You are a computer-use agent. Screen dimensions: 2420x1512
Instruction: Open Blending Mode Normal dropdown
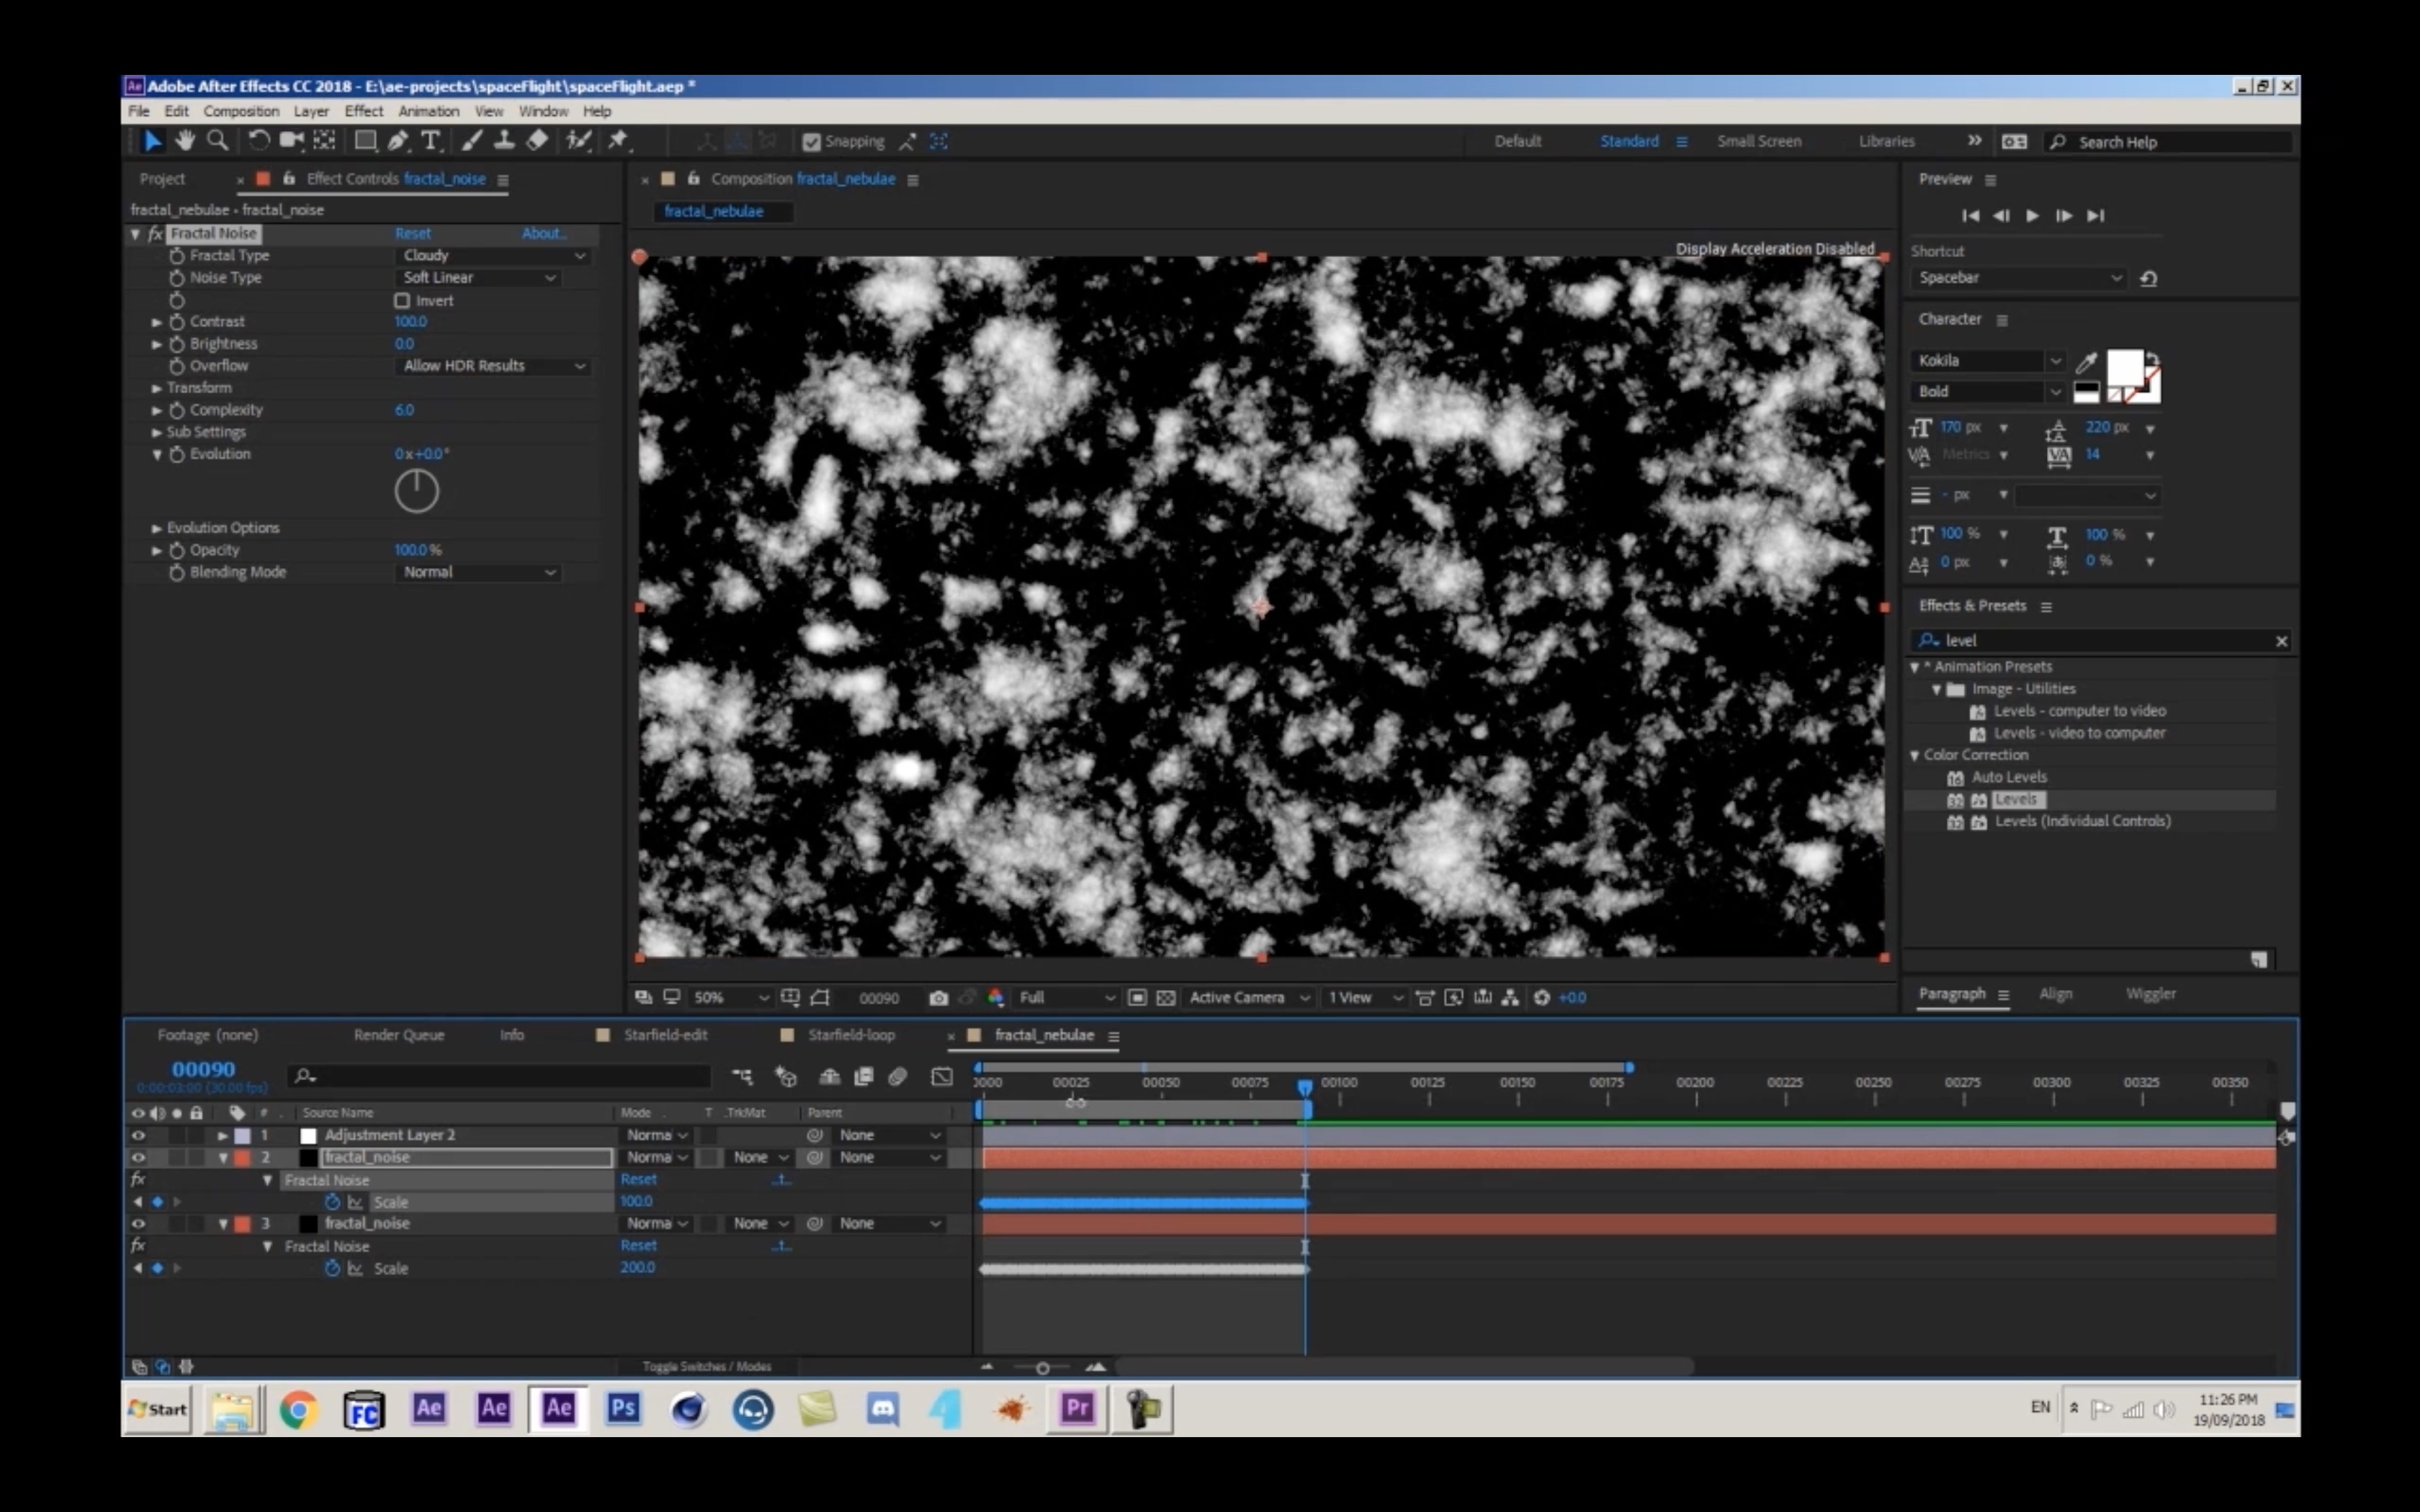coord(479,572)
